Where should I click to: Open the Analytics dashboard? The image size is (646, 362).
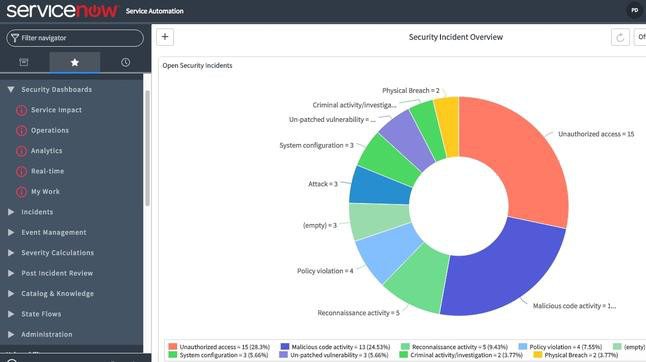pyautogui.click(x=47, y=151)
